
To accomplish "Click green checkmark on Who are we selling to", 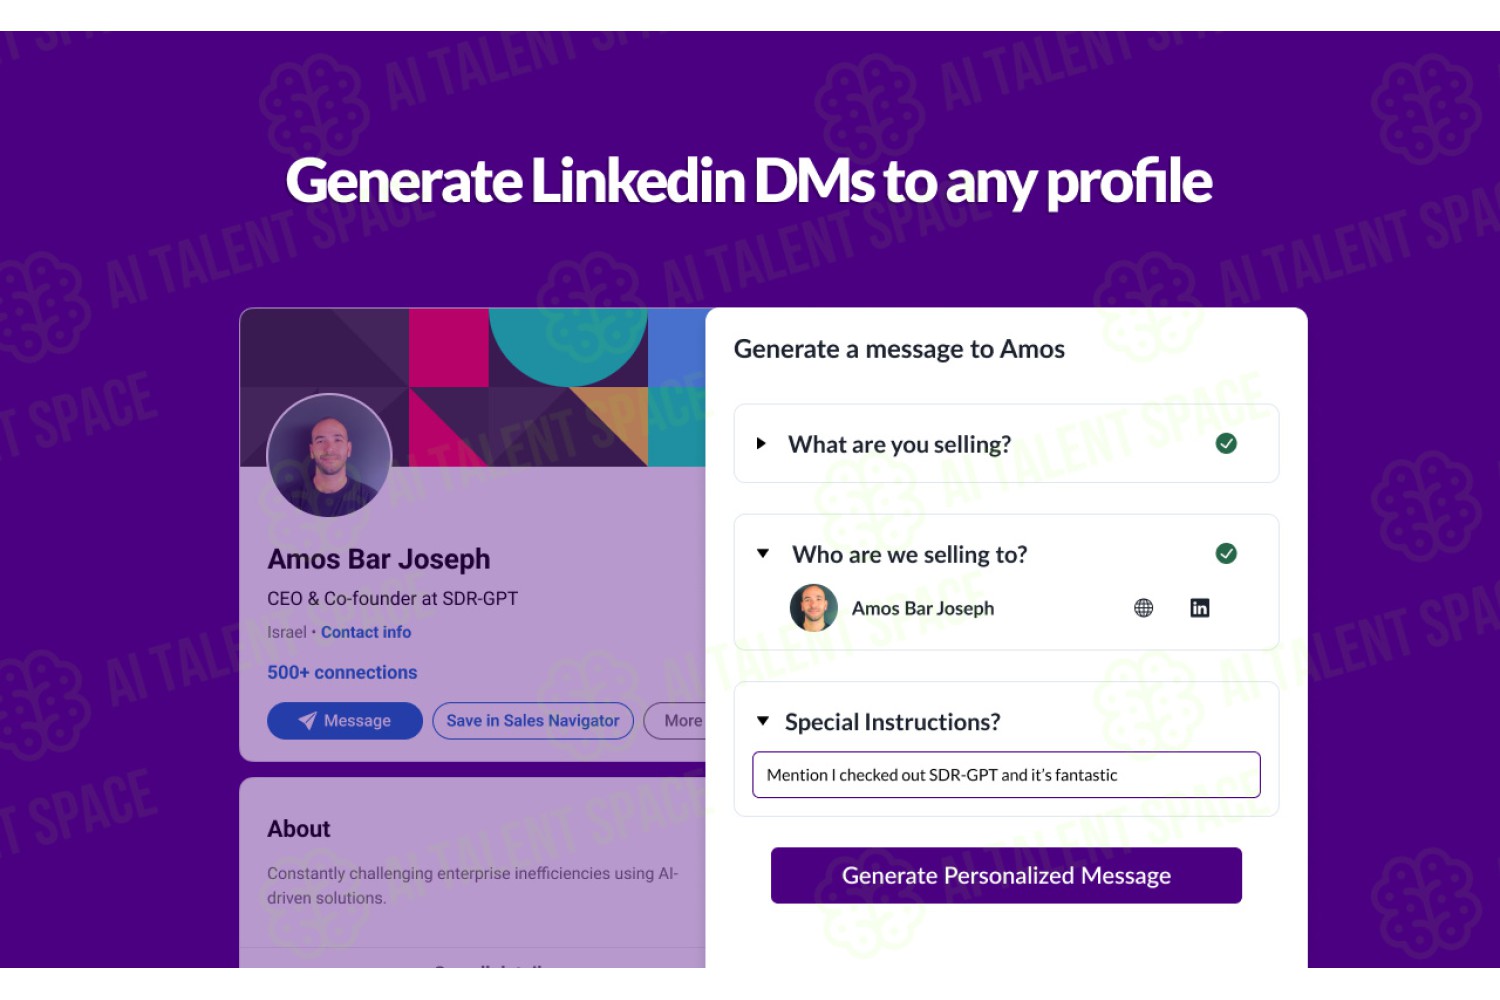I will [x=1226, y=553].
